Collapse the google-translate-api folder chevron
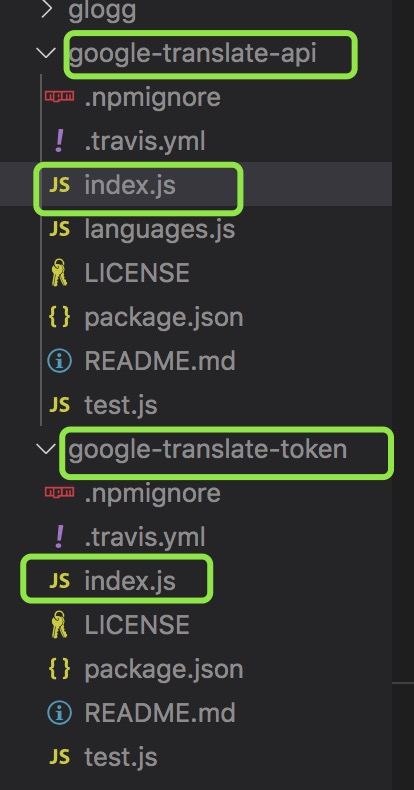414x790 pixels. 47,53
